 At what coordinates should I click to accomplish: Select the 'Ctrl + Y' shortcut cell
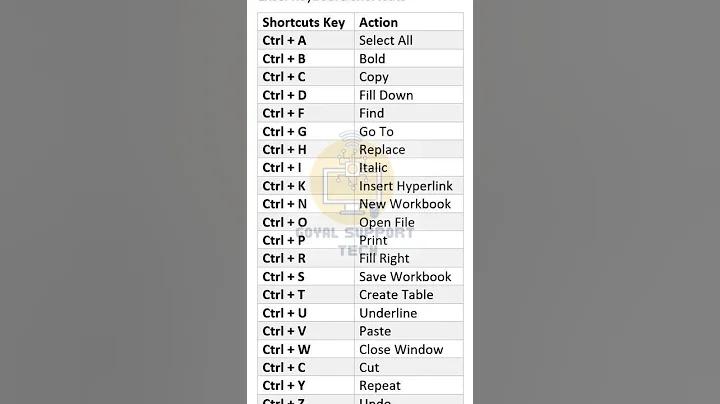point(306,385)
